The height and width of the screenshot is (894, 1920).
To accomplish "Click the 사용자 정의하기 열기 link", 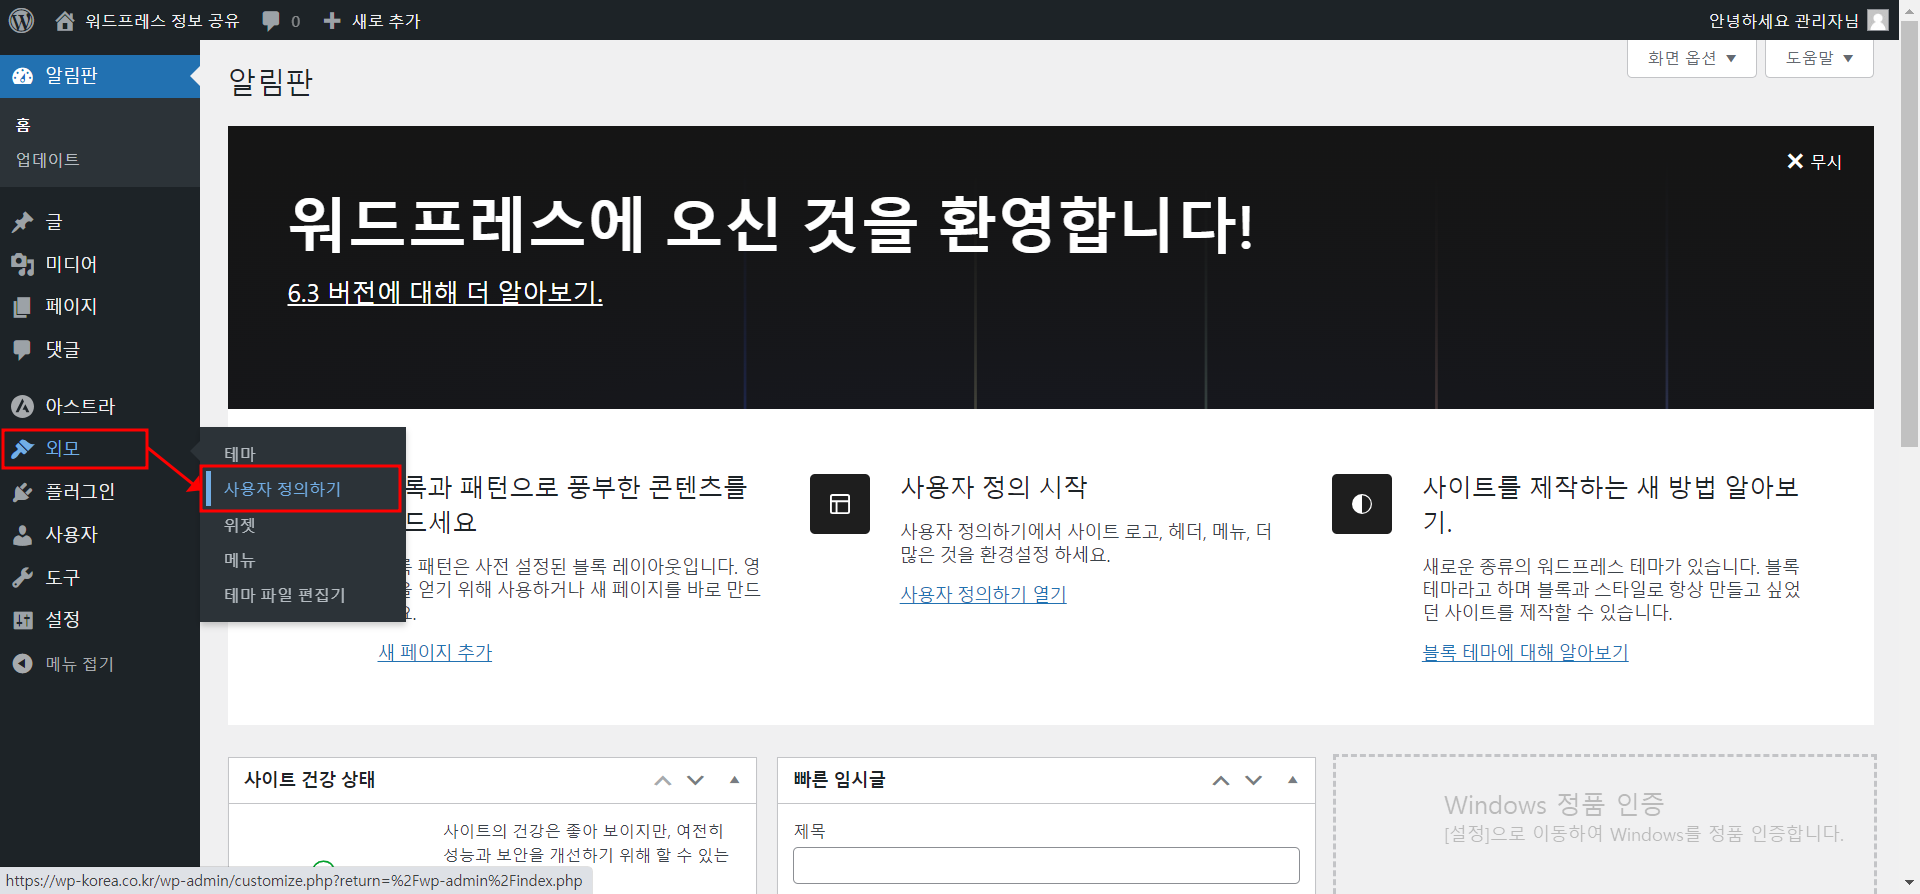I will [x=983, y=594].
